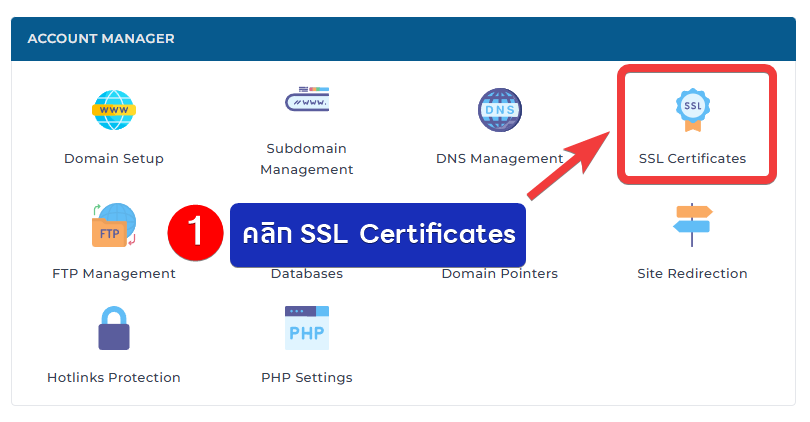810x422 pixels.
Task: Click the Domain Setup globe icon
Action: tap(113, 111)
